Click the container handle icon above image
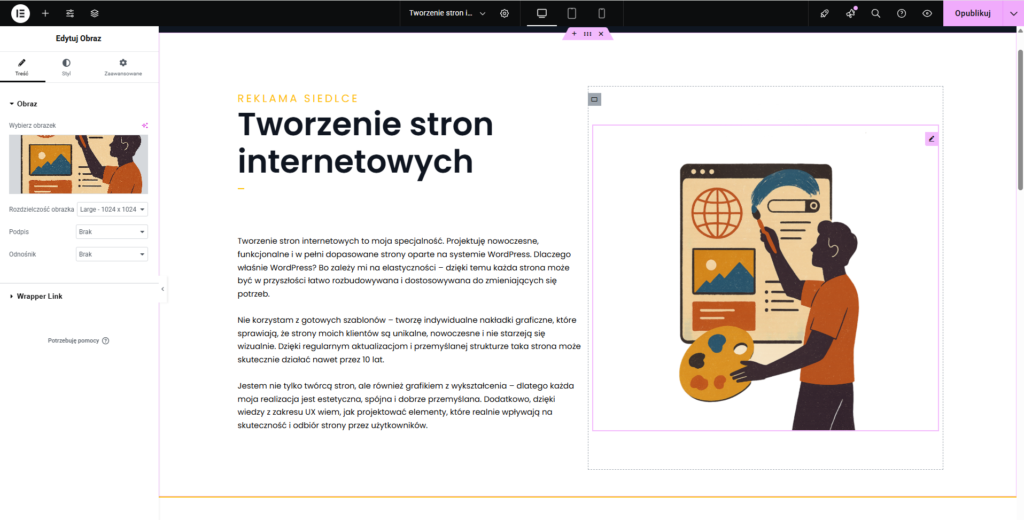This screenshot has height=520, width=1024. [x=594, y=99]
